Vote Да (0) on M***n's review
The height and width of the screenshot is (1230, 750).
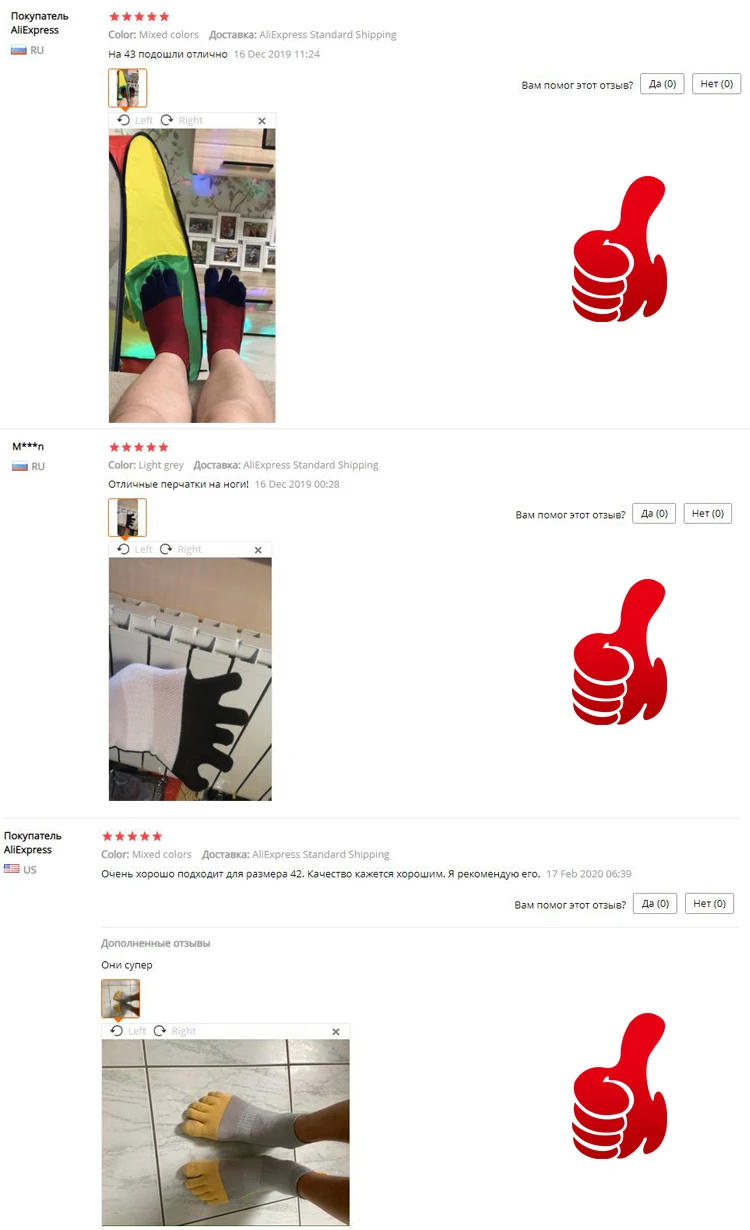point(654,513)
